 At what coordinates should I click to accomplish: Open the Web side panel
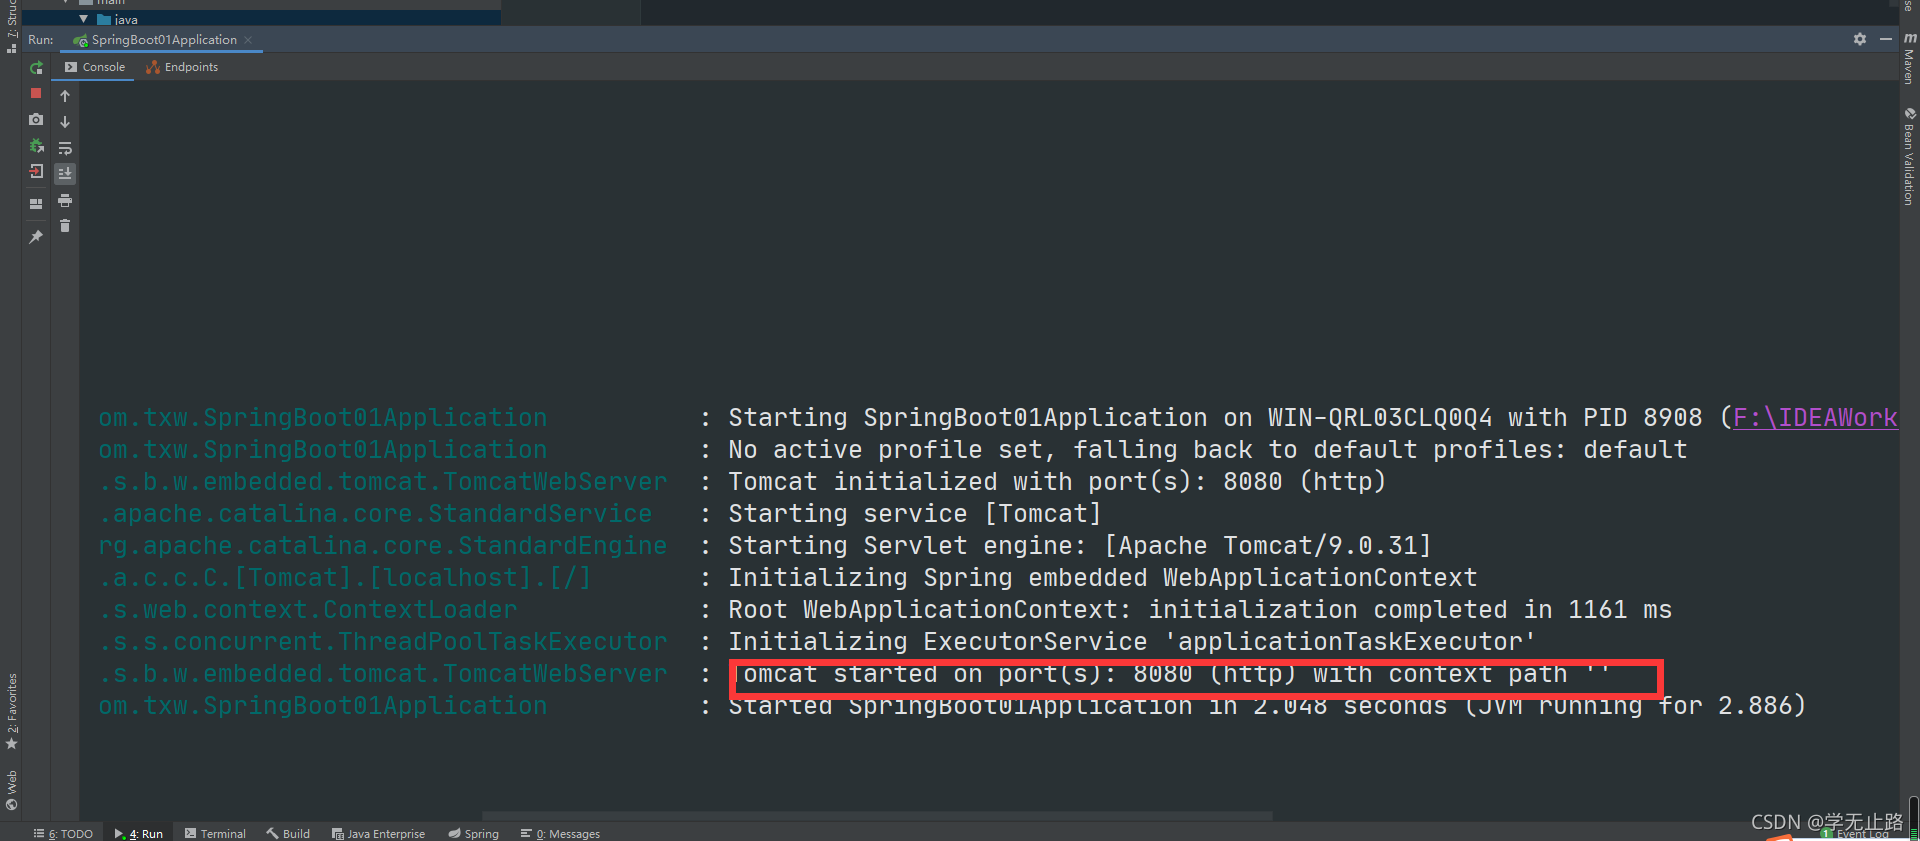[x=11, y=790]
